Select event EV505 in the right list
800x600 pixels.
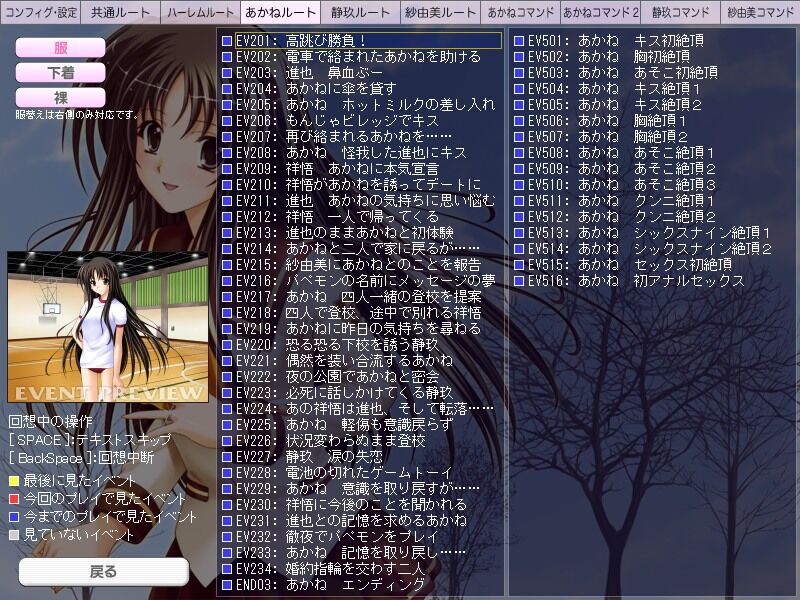[x=614, y=105]
